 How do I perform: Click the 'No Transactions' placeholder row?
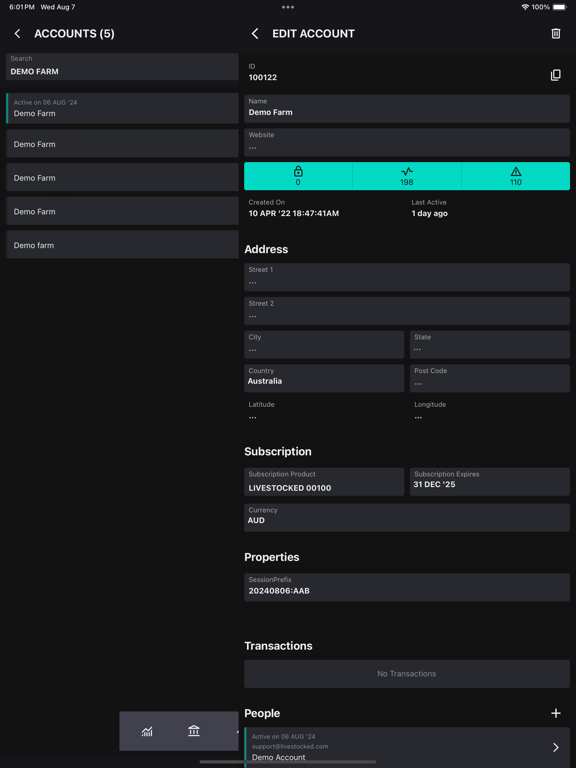tap(407, 673)
